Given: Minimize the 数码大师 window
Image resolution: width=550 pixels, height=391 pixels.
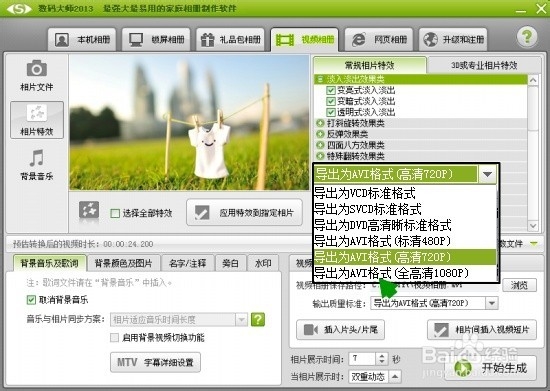Looking at the screenshot, I should [x=521, y=11].
